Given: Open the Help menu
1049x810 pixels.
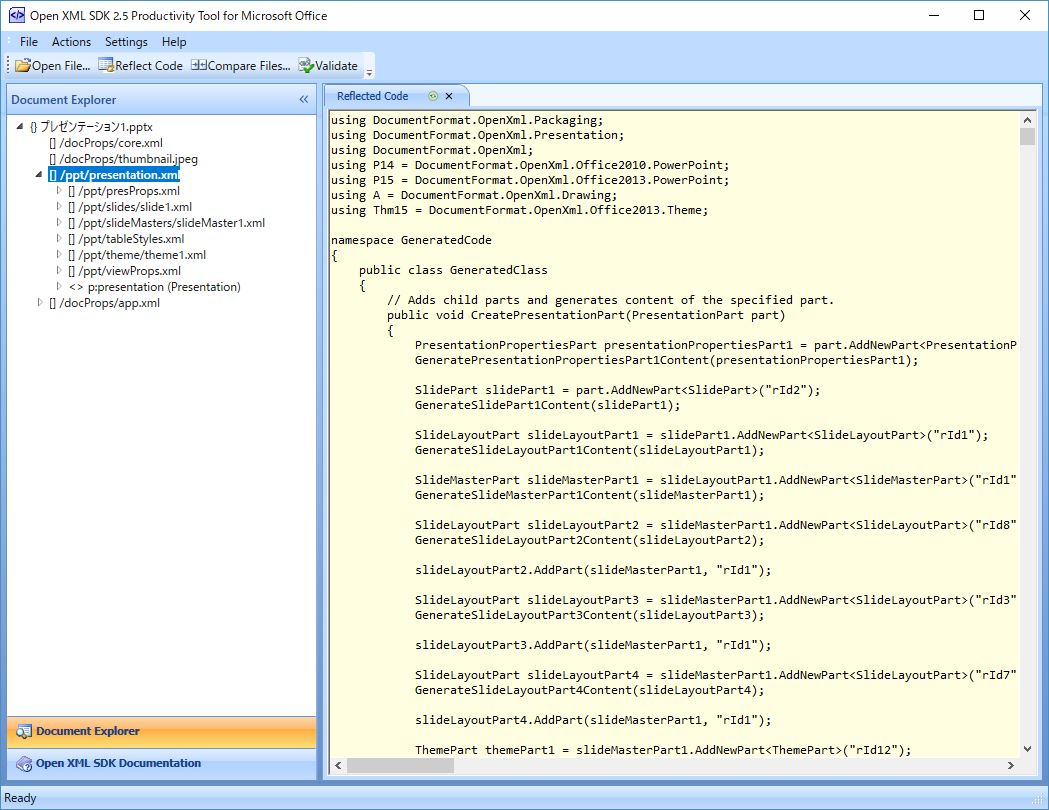Looking at the screenshot, I should (x=174, y=42).
